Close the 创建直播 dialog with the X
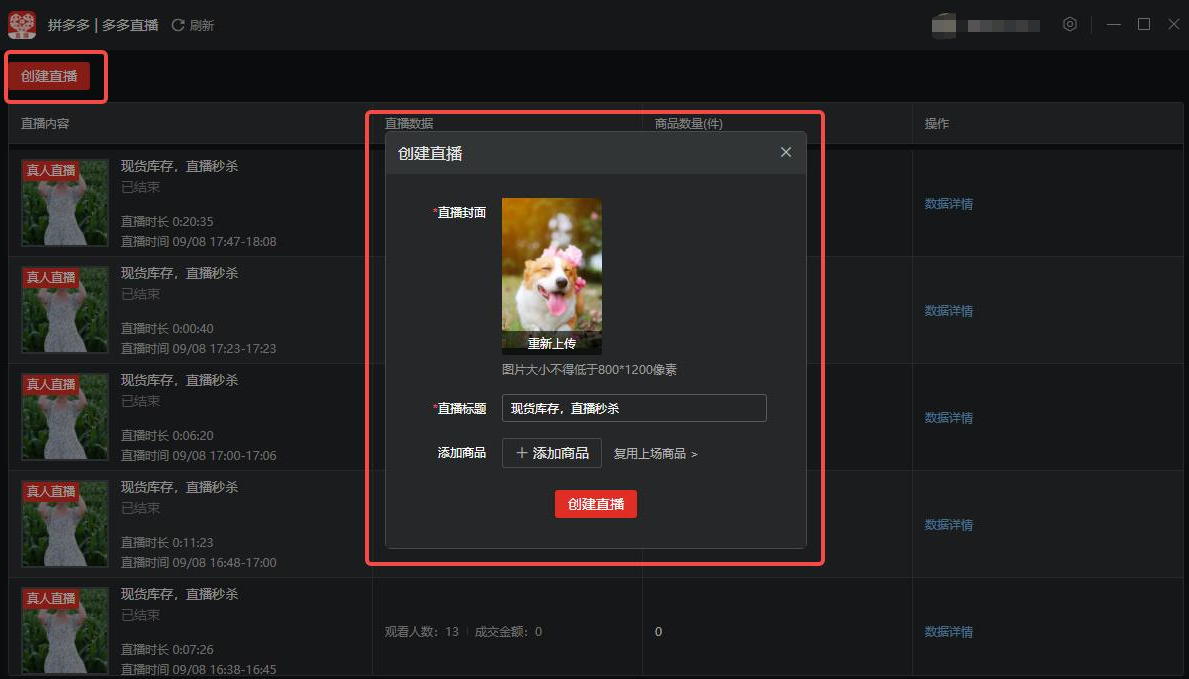This screenshot has height=679, width=1189. [x=786, y=152]
